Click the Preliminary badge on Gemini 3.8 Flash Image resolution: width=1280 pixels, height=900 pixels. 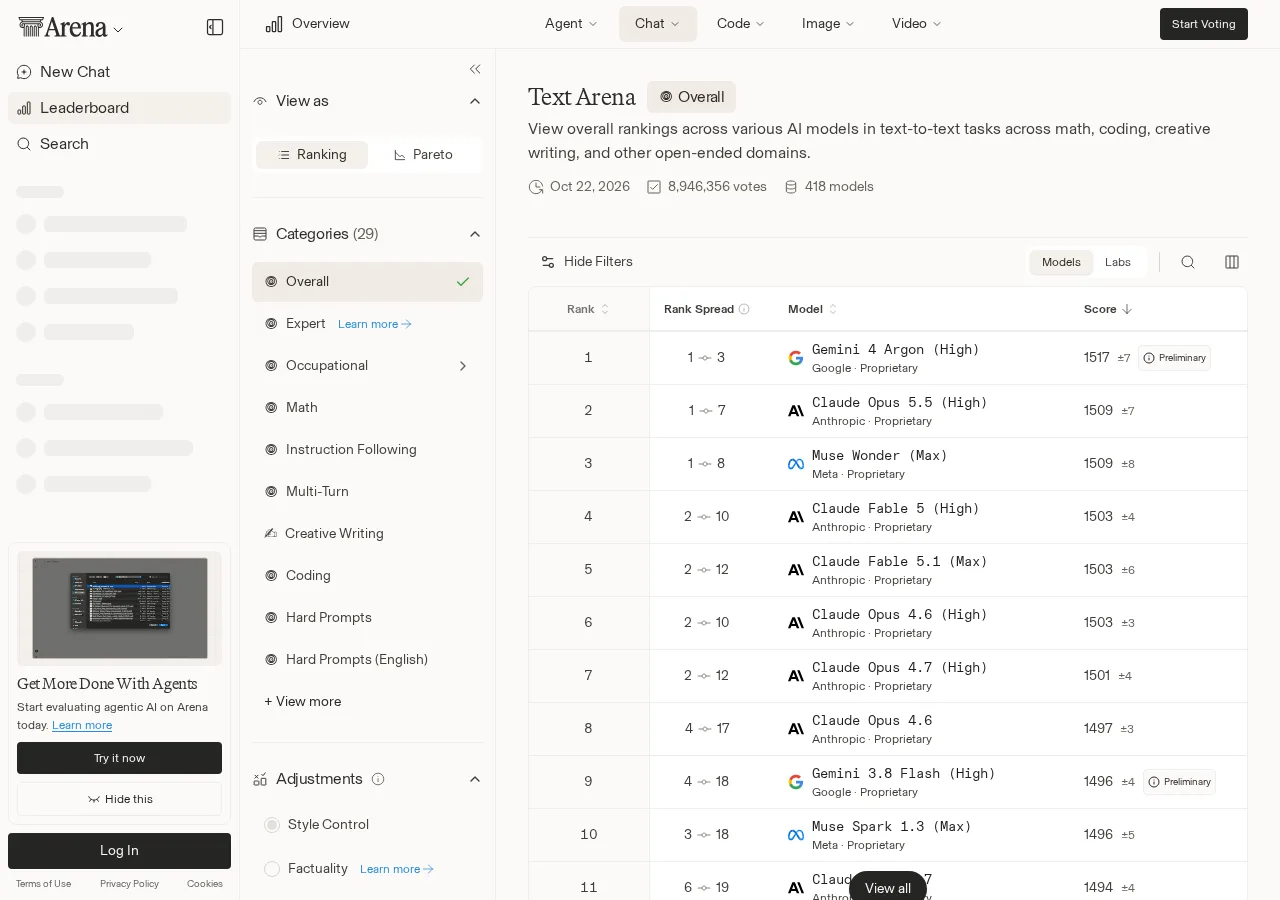[x=1179, y=782]
